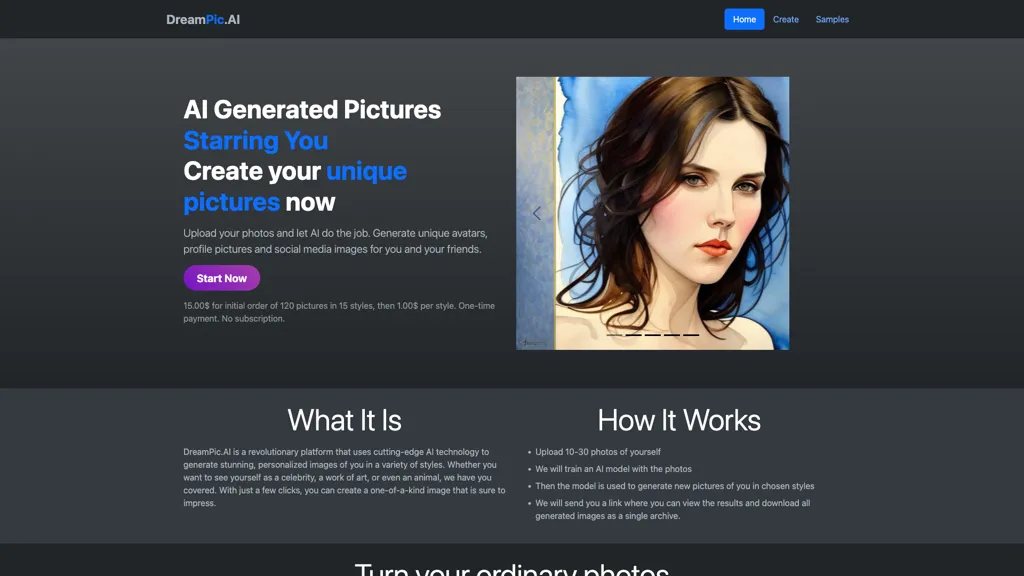Screen dimensions: 1024x576
Task: Click the 'What It Is' heading
Action: tap(344, 420)
